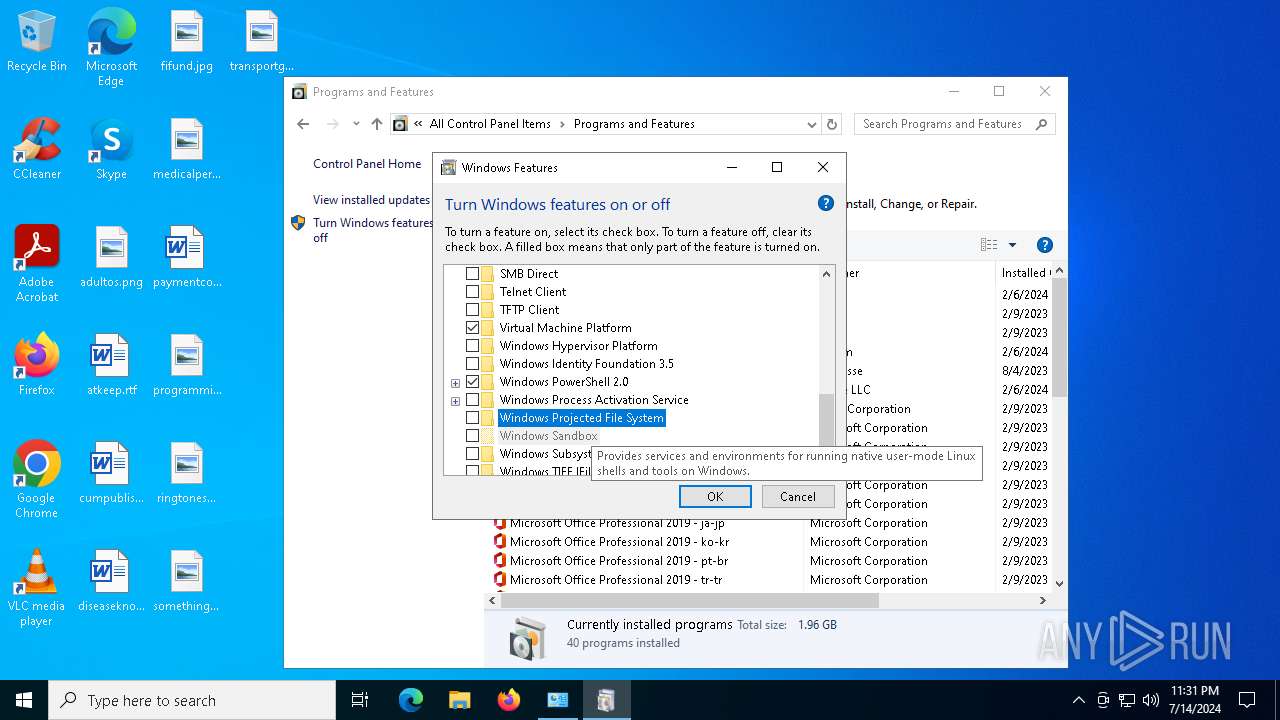Click the Programs and Features help icon

(x=1044, y=245)
